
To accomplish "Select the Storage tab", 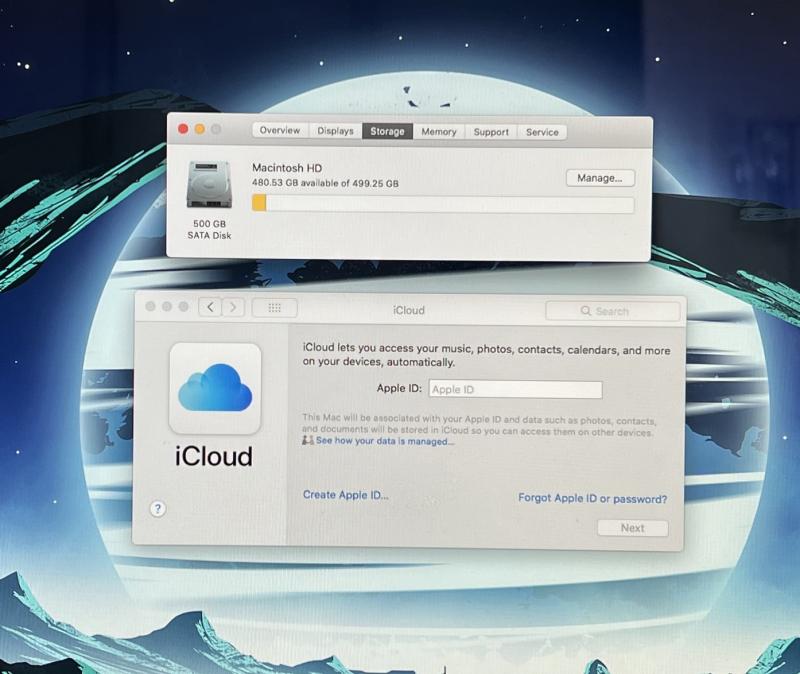I will coord(387,131).
